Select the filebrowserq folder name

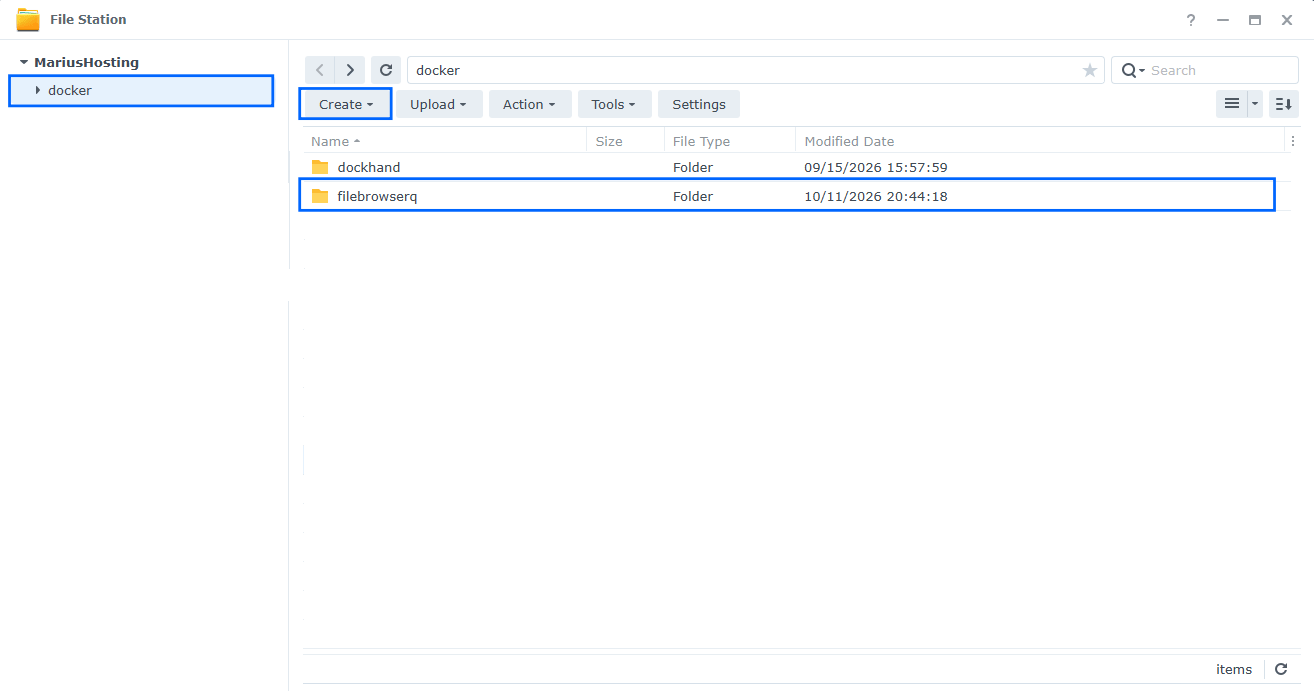tap(377, 196)
